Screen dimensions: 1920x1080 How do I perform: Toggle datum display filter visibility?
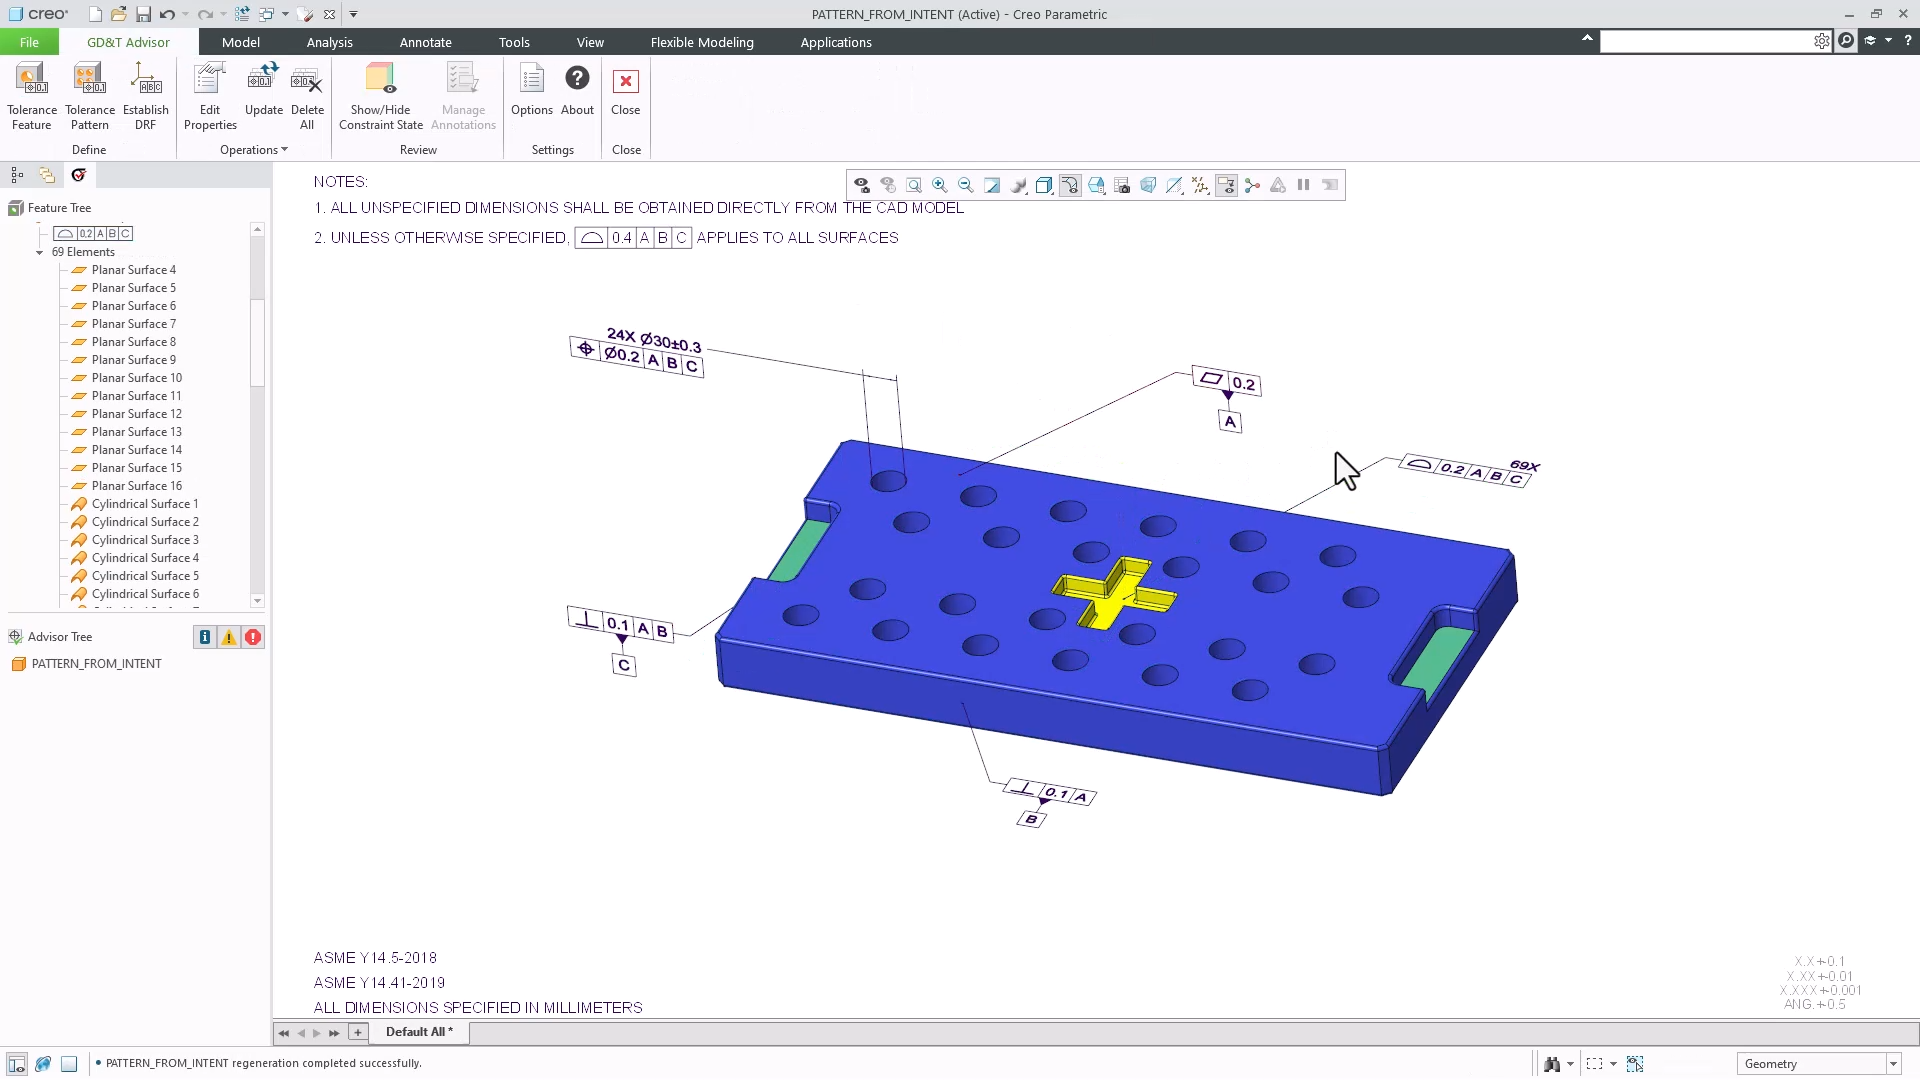tap(1200, 185)
